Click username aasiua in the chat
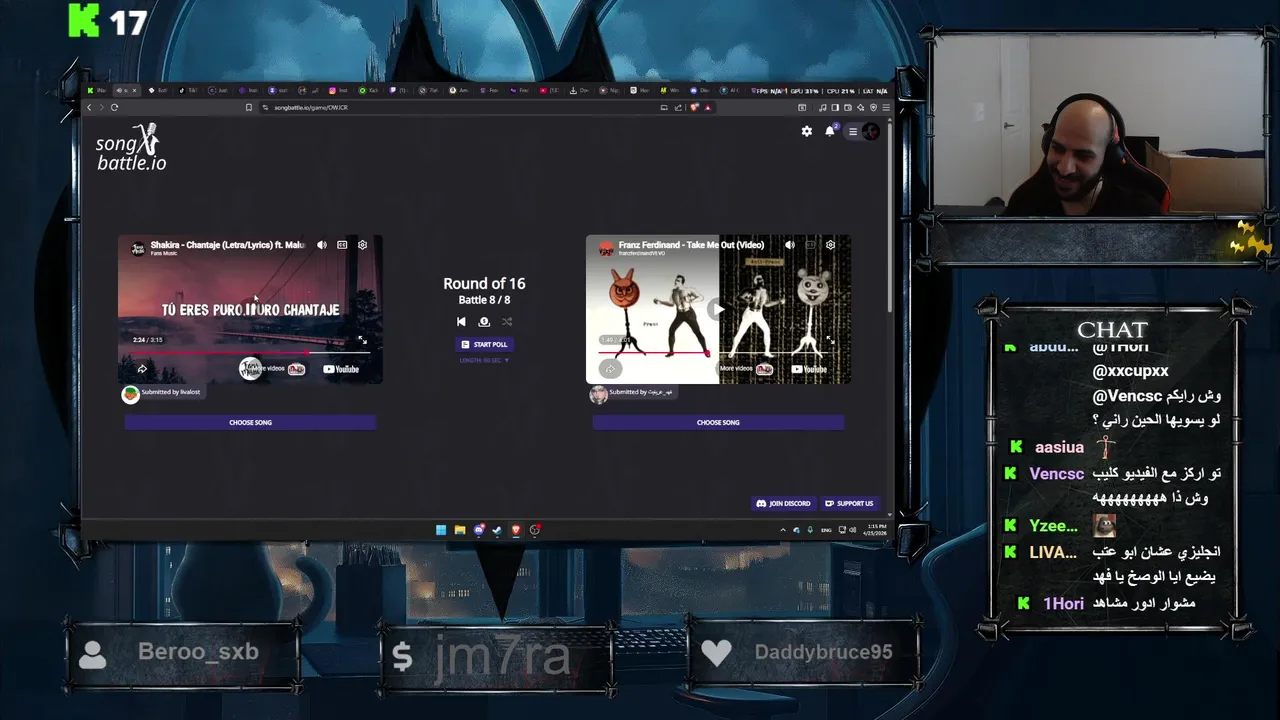The width and height of the screenshot is (1280, 720). (1059, 448)
